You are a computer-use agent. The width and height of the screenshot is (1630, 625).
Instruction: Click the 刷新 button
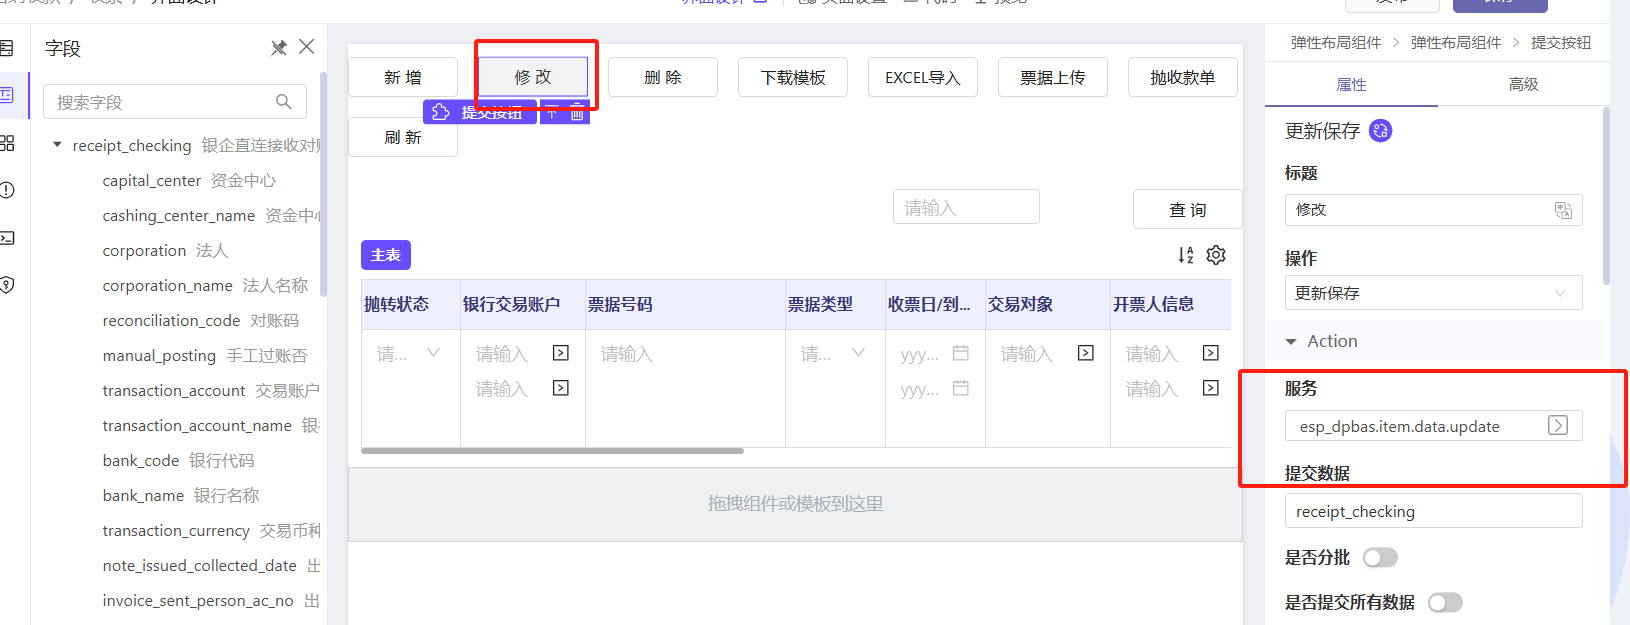click(403, 137)
